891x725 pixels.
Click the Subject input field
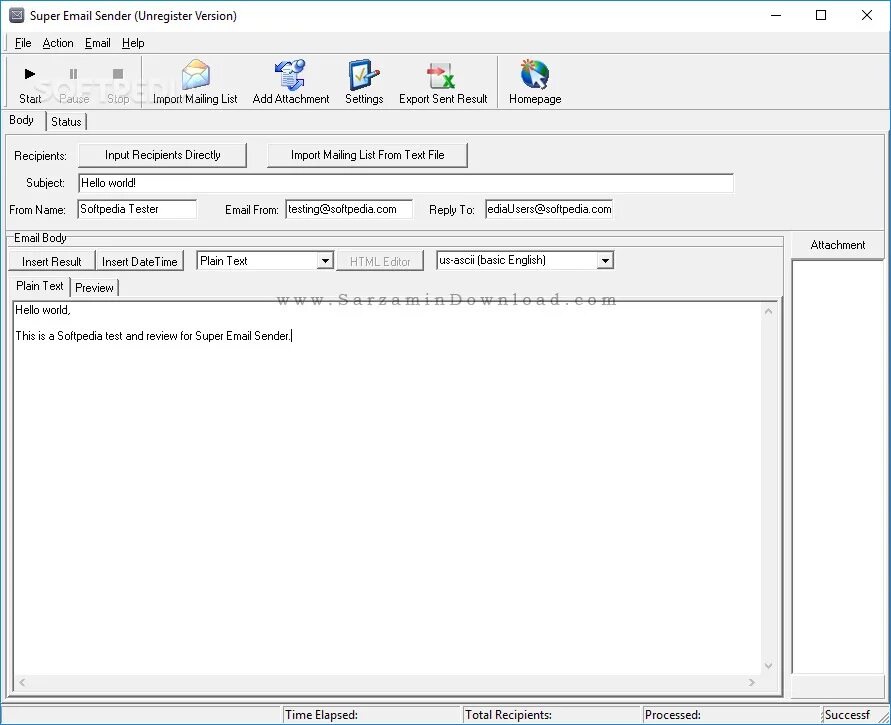tap(406, 183)
